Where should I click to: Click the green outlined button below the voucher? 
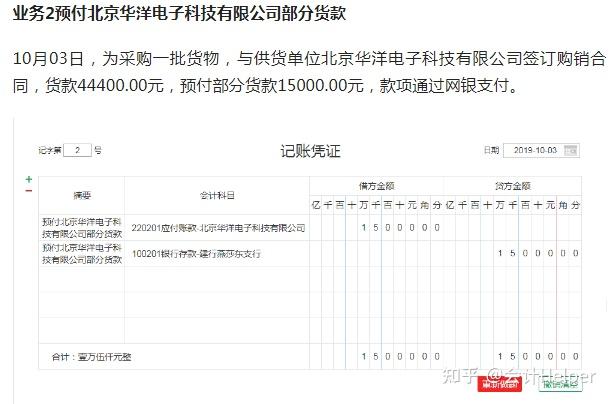tap(560, 384)
